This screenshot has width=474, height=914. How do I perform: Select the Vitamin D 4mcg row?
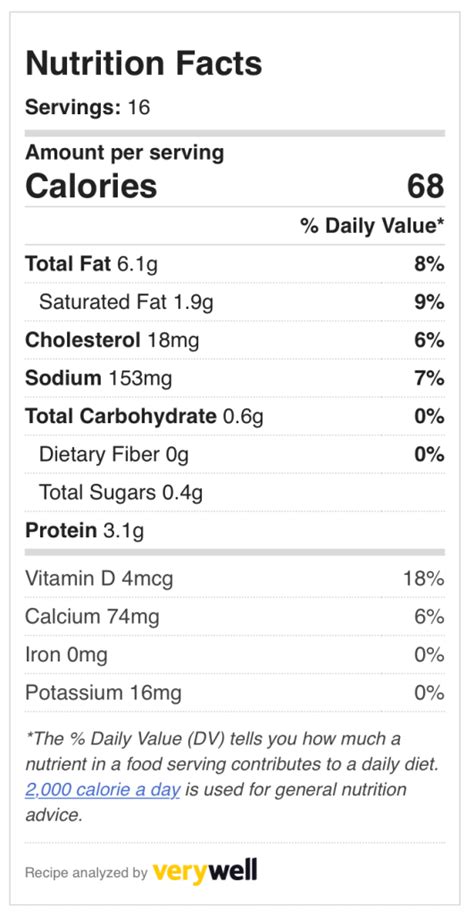[235, 579]
